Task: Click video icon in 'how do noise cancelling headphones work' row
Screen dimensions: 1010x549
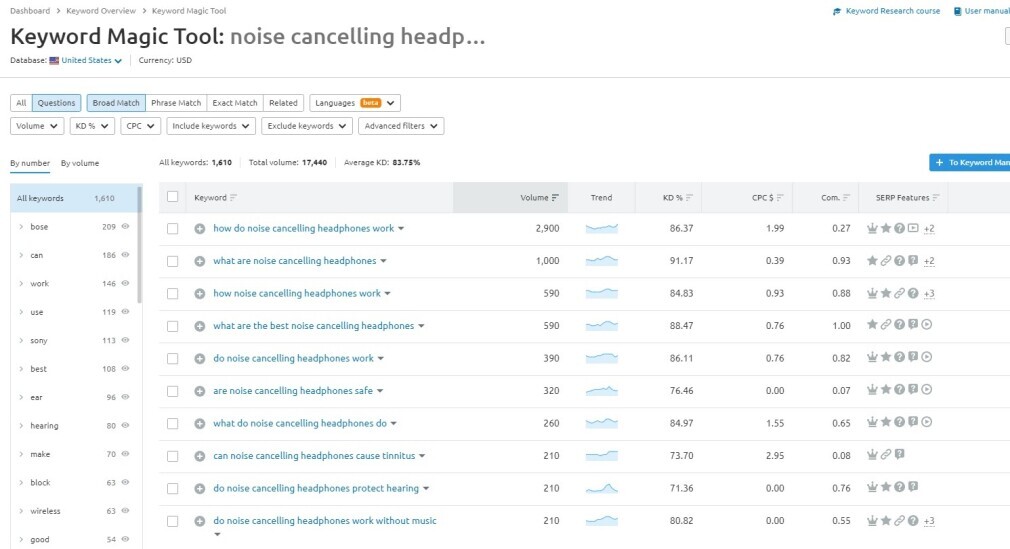Action: pos(913,228)
